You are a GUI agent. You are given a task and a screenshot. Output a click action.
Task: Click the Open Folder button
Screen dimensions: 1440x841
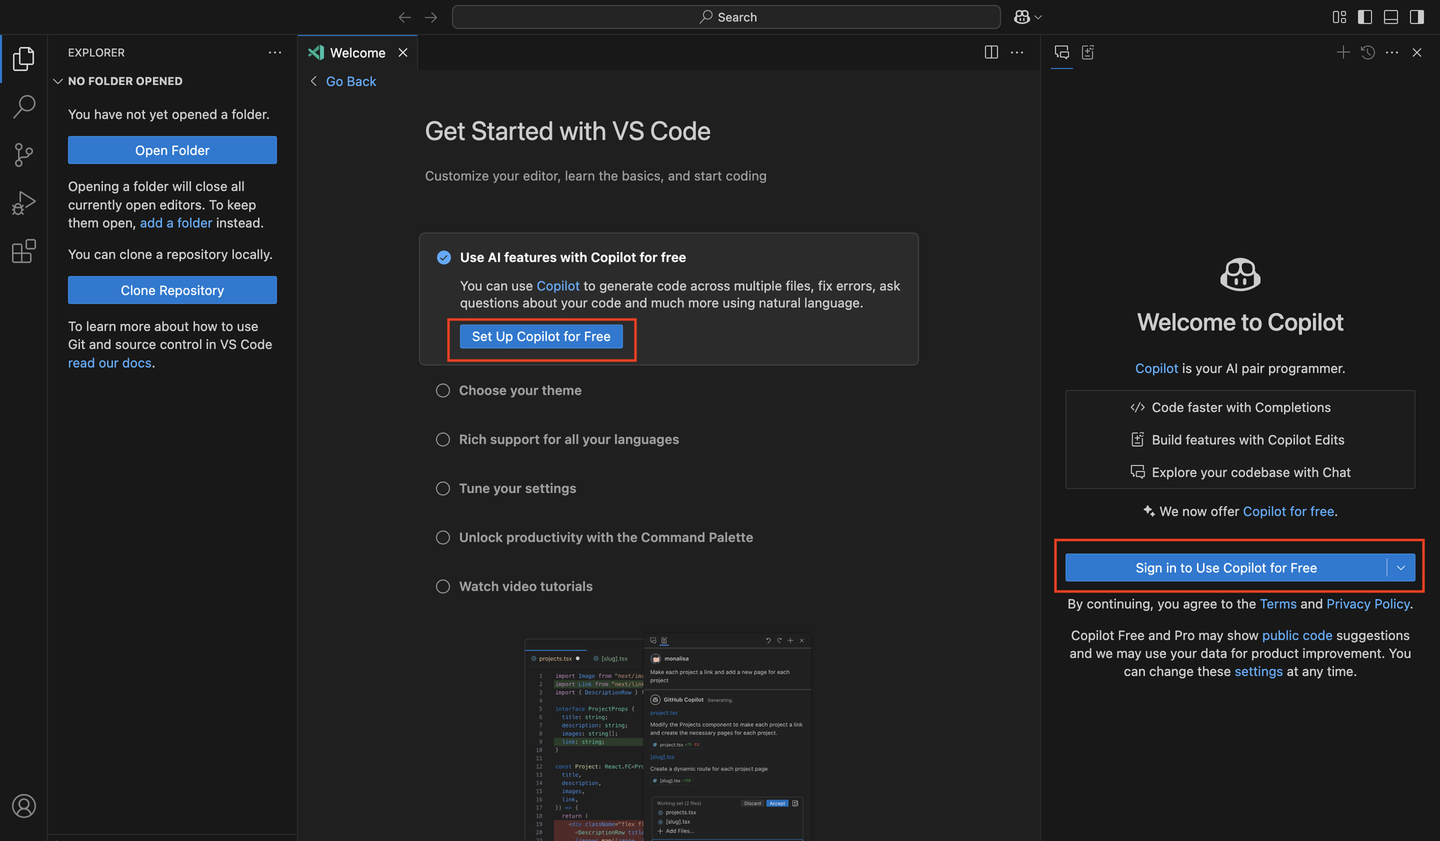point(172,150)
